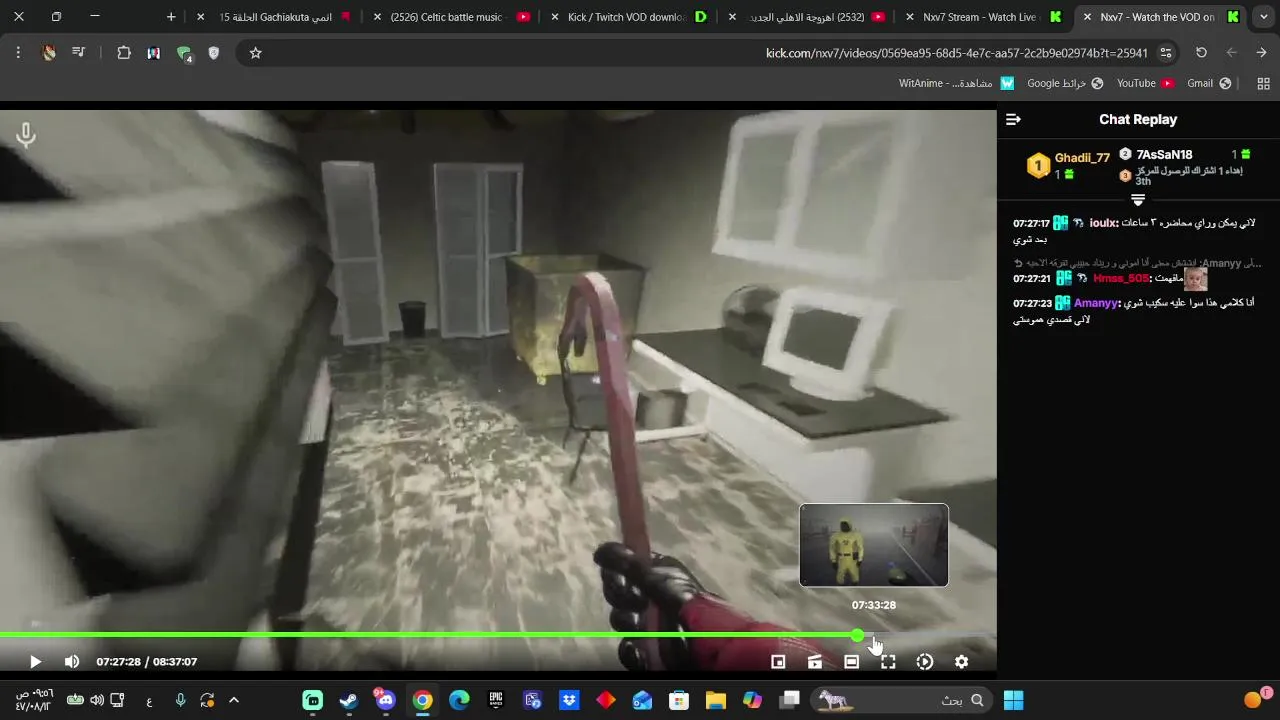
Task: Open Hmss_505 username in chat
Action: (1121, 278)
